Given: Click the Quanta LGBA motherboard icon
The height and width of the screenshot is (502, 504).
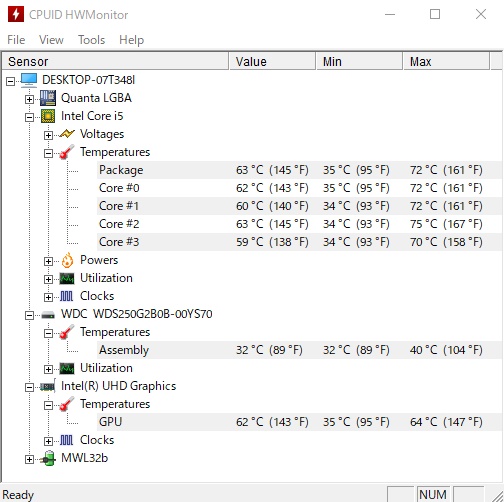Looking at the screenshot, I should [48, 98].
